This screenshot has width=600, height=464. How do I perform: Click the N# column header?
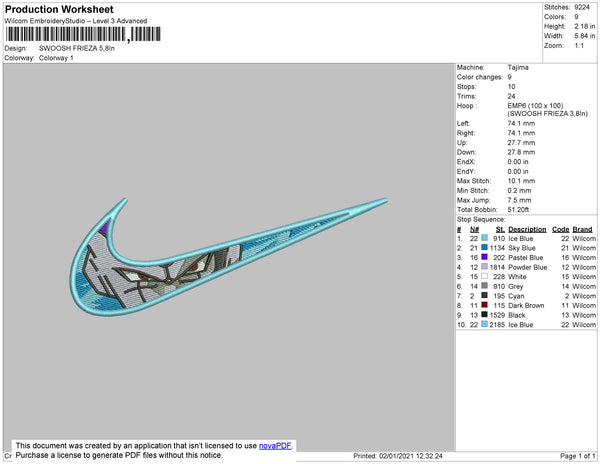[x=474, y=229]
